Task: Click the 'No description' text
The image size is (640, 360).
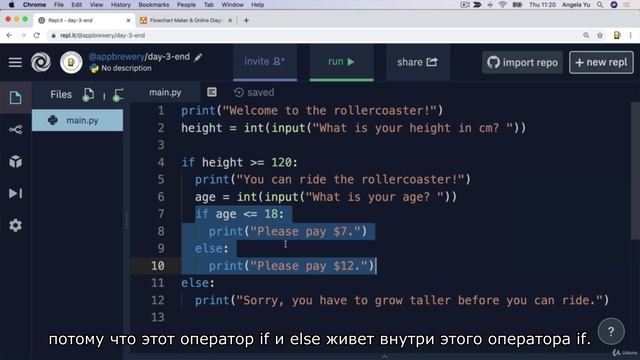Action: (126, 68)
